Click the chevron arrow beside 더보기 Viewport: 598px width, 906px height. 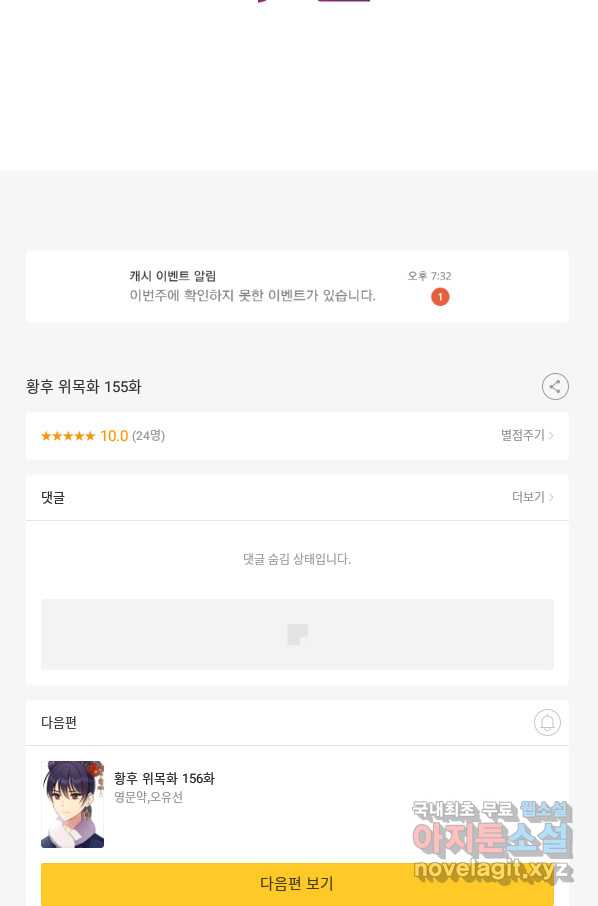[551, 497]
